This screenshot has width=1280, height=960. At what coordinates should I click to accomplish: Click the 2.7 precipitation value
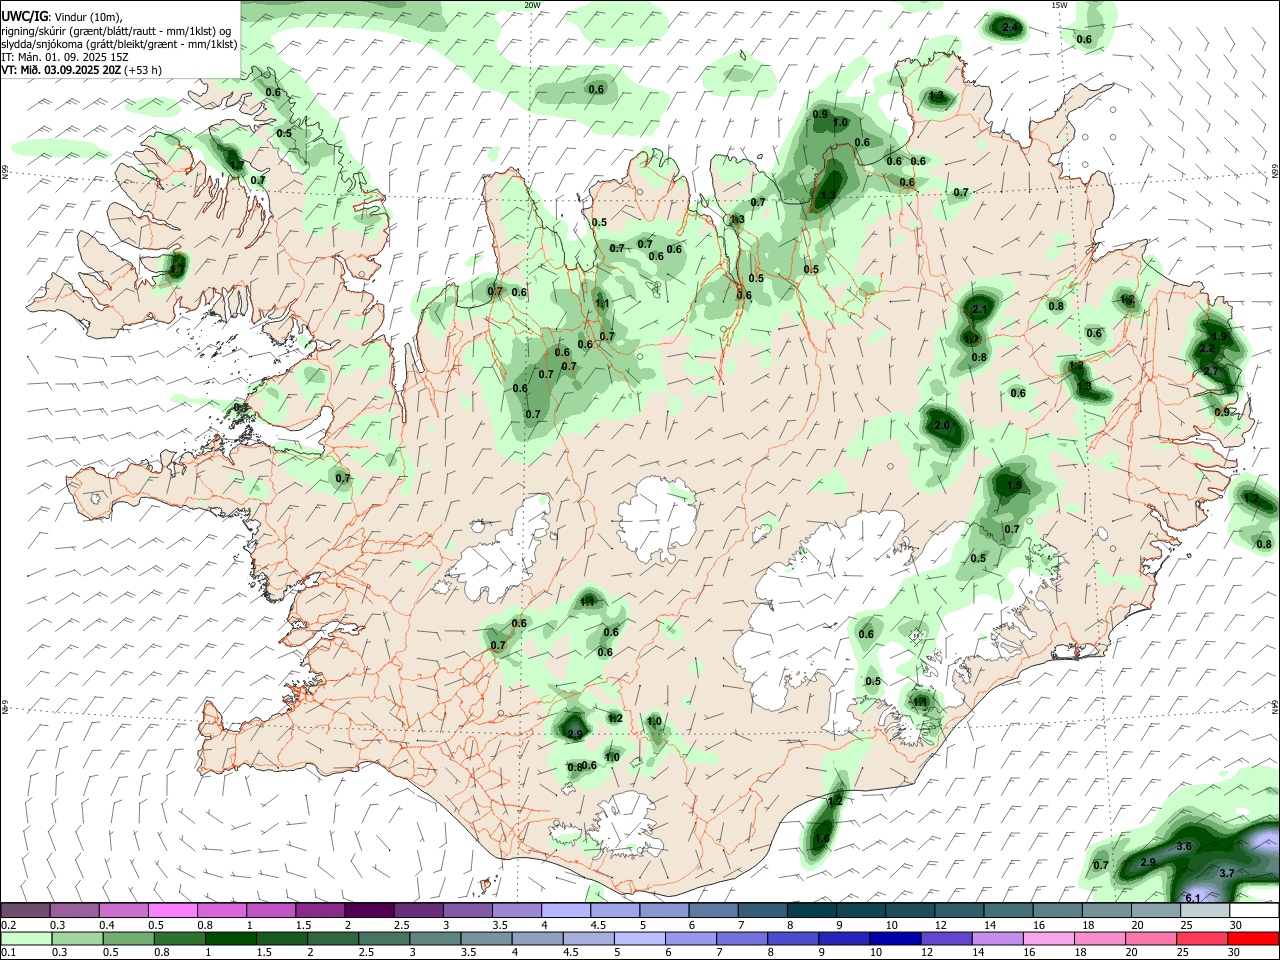point(1211,371)
